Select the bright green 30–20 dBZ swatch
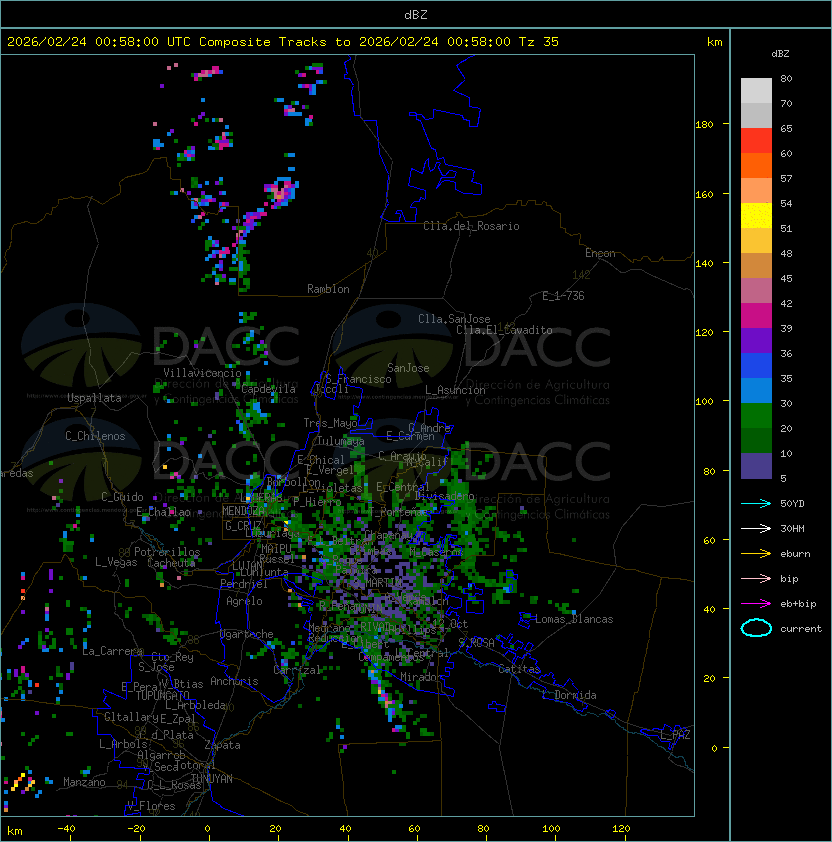 (756, 416)
